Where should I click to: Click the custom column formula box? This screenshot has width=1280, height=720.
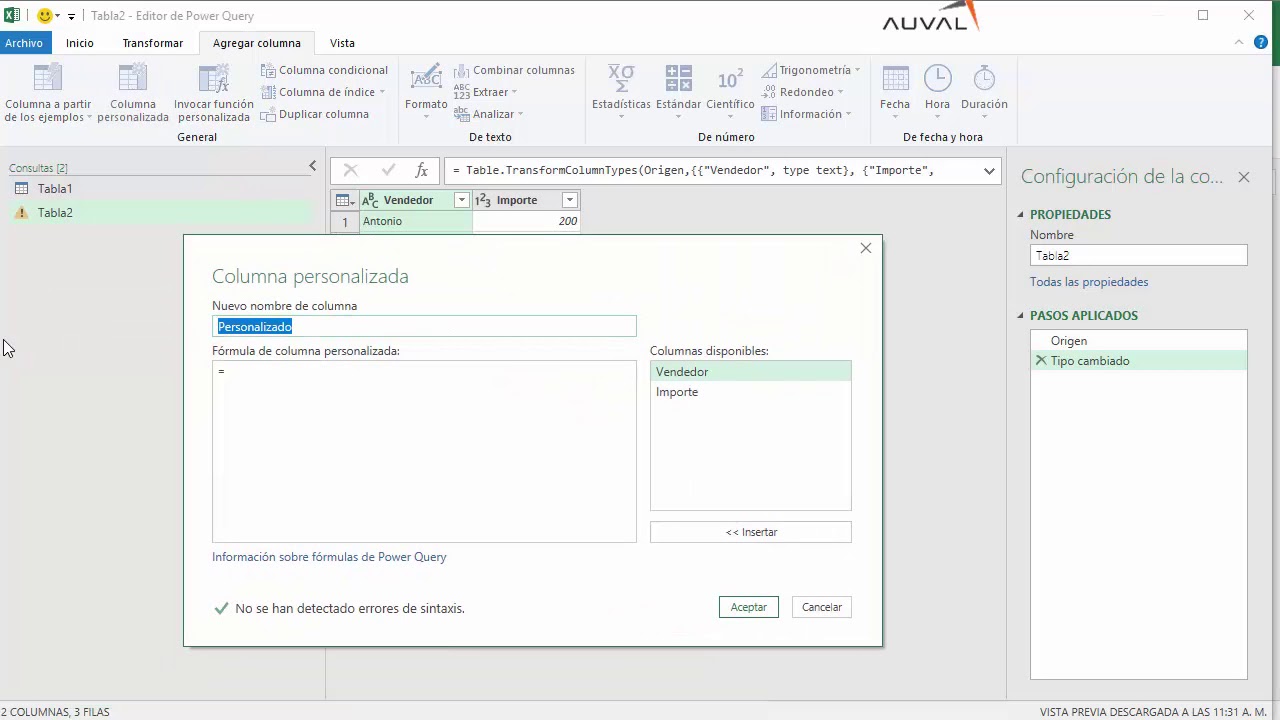pyautogui.click(x=424, y=451)
